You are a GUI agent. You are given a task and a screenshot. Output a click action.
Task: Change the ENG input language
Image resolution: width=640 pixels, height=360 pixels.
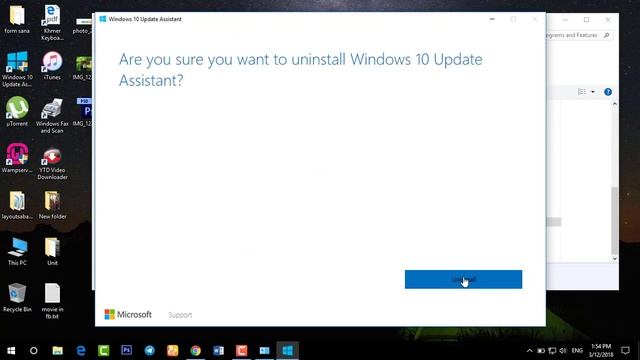tap(577, 351)
